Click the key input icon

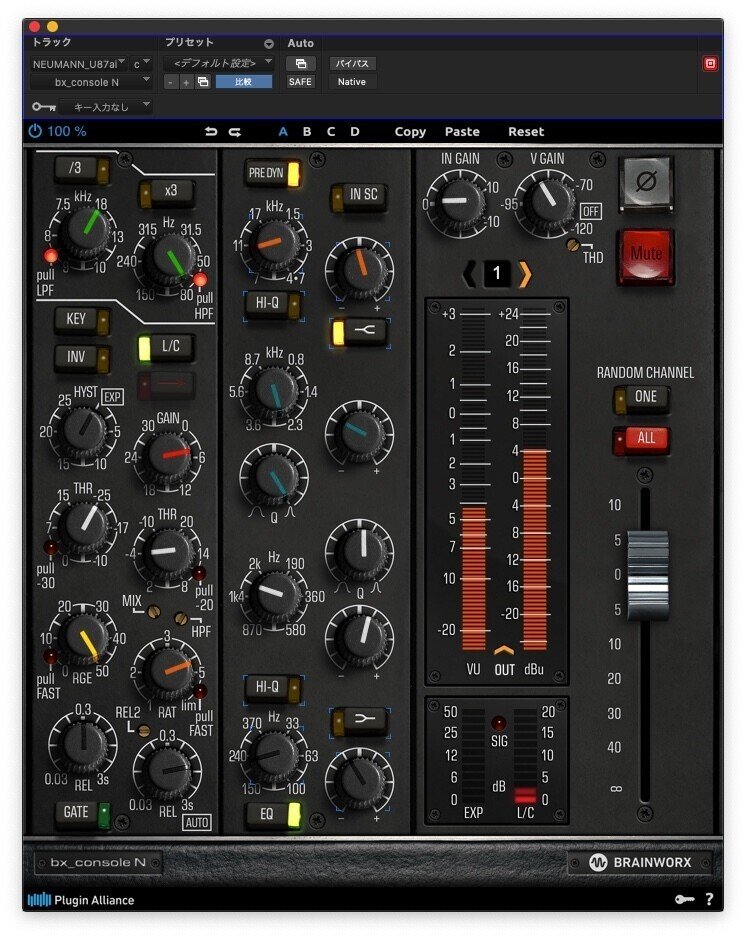(44, 106)
